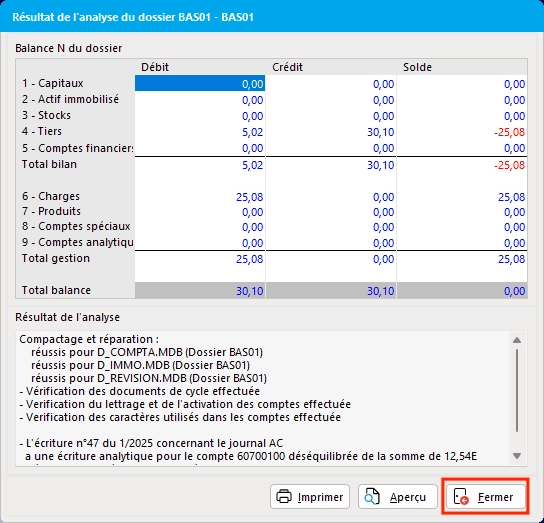544x523 pixels.
Task: Click the magnifier document icon on Aperçu
Action: click(372, 497)
